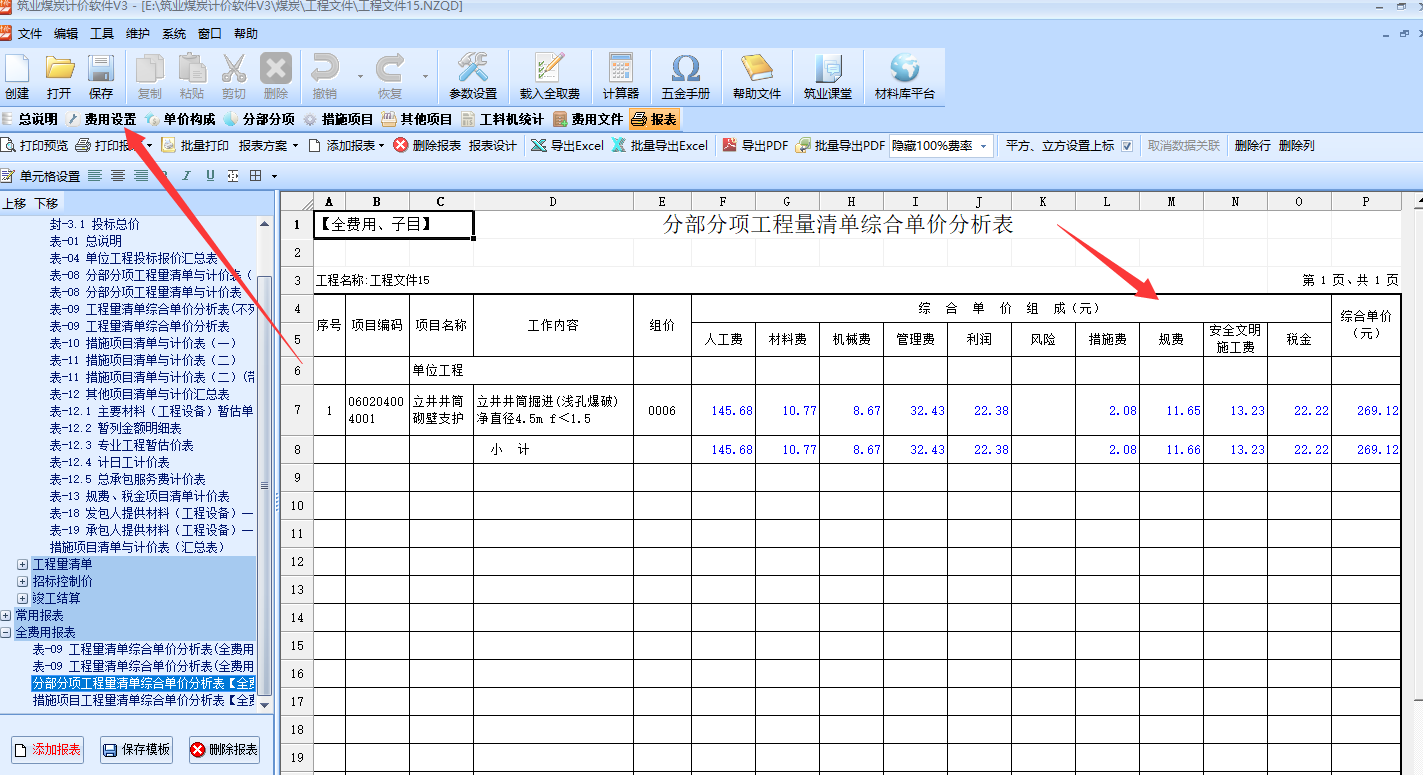Select cell with 269.12 in row 7
The height and width of the screenshot is (775, 1423).
pyautogui.click(x=1366, y=410)
